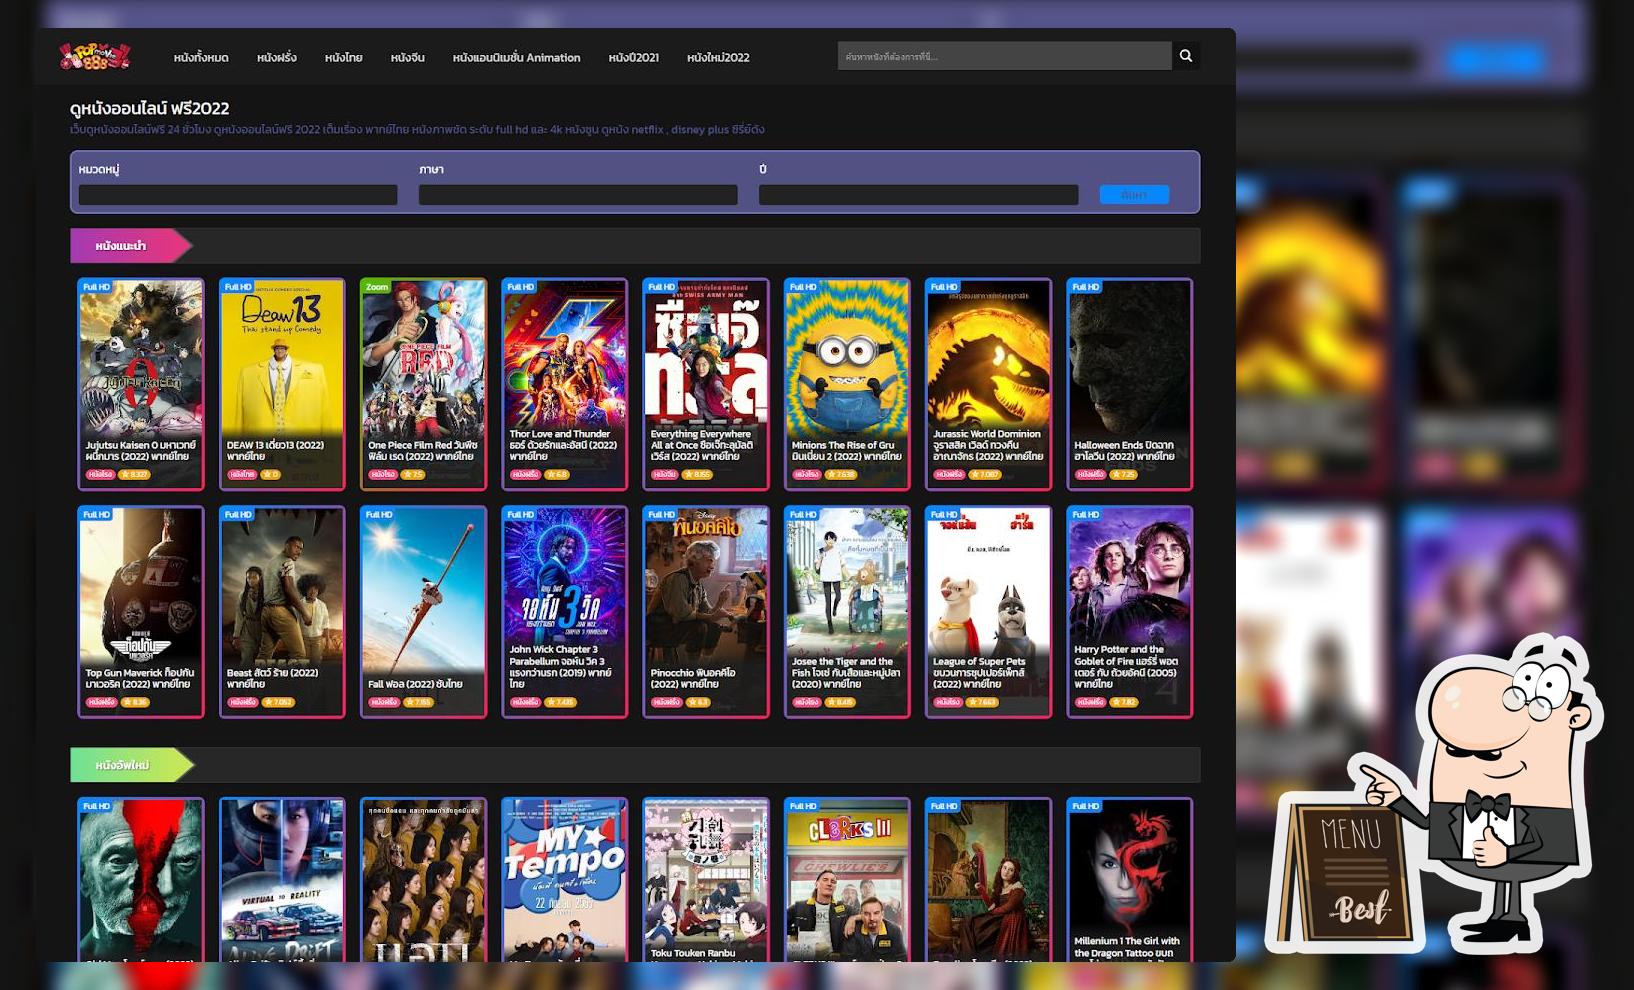Click Full HD badge on Halloween Ends card

[1086, 287]
